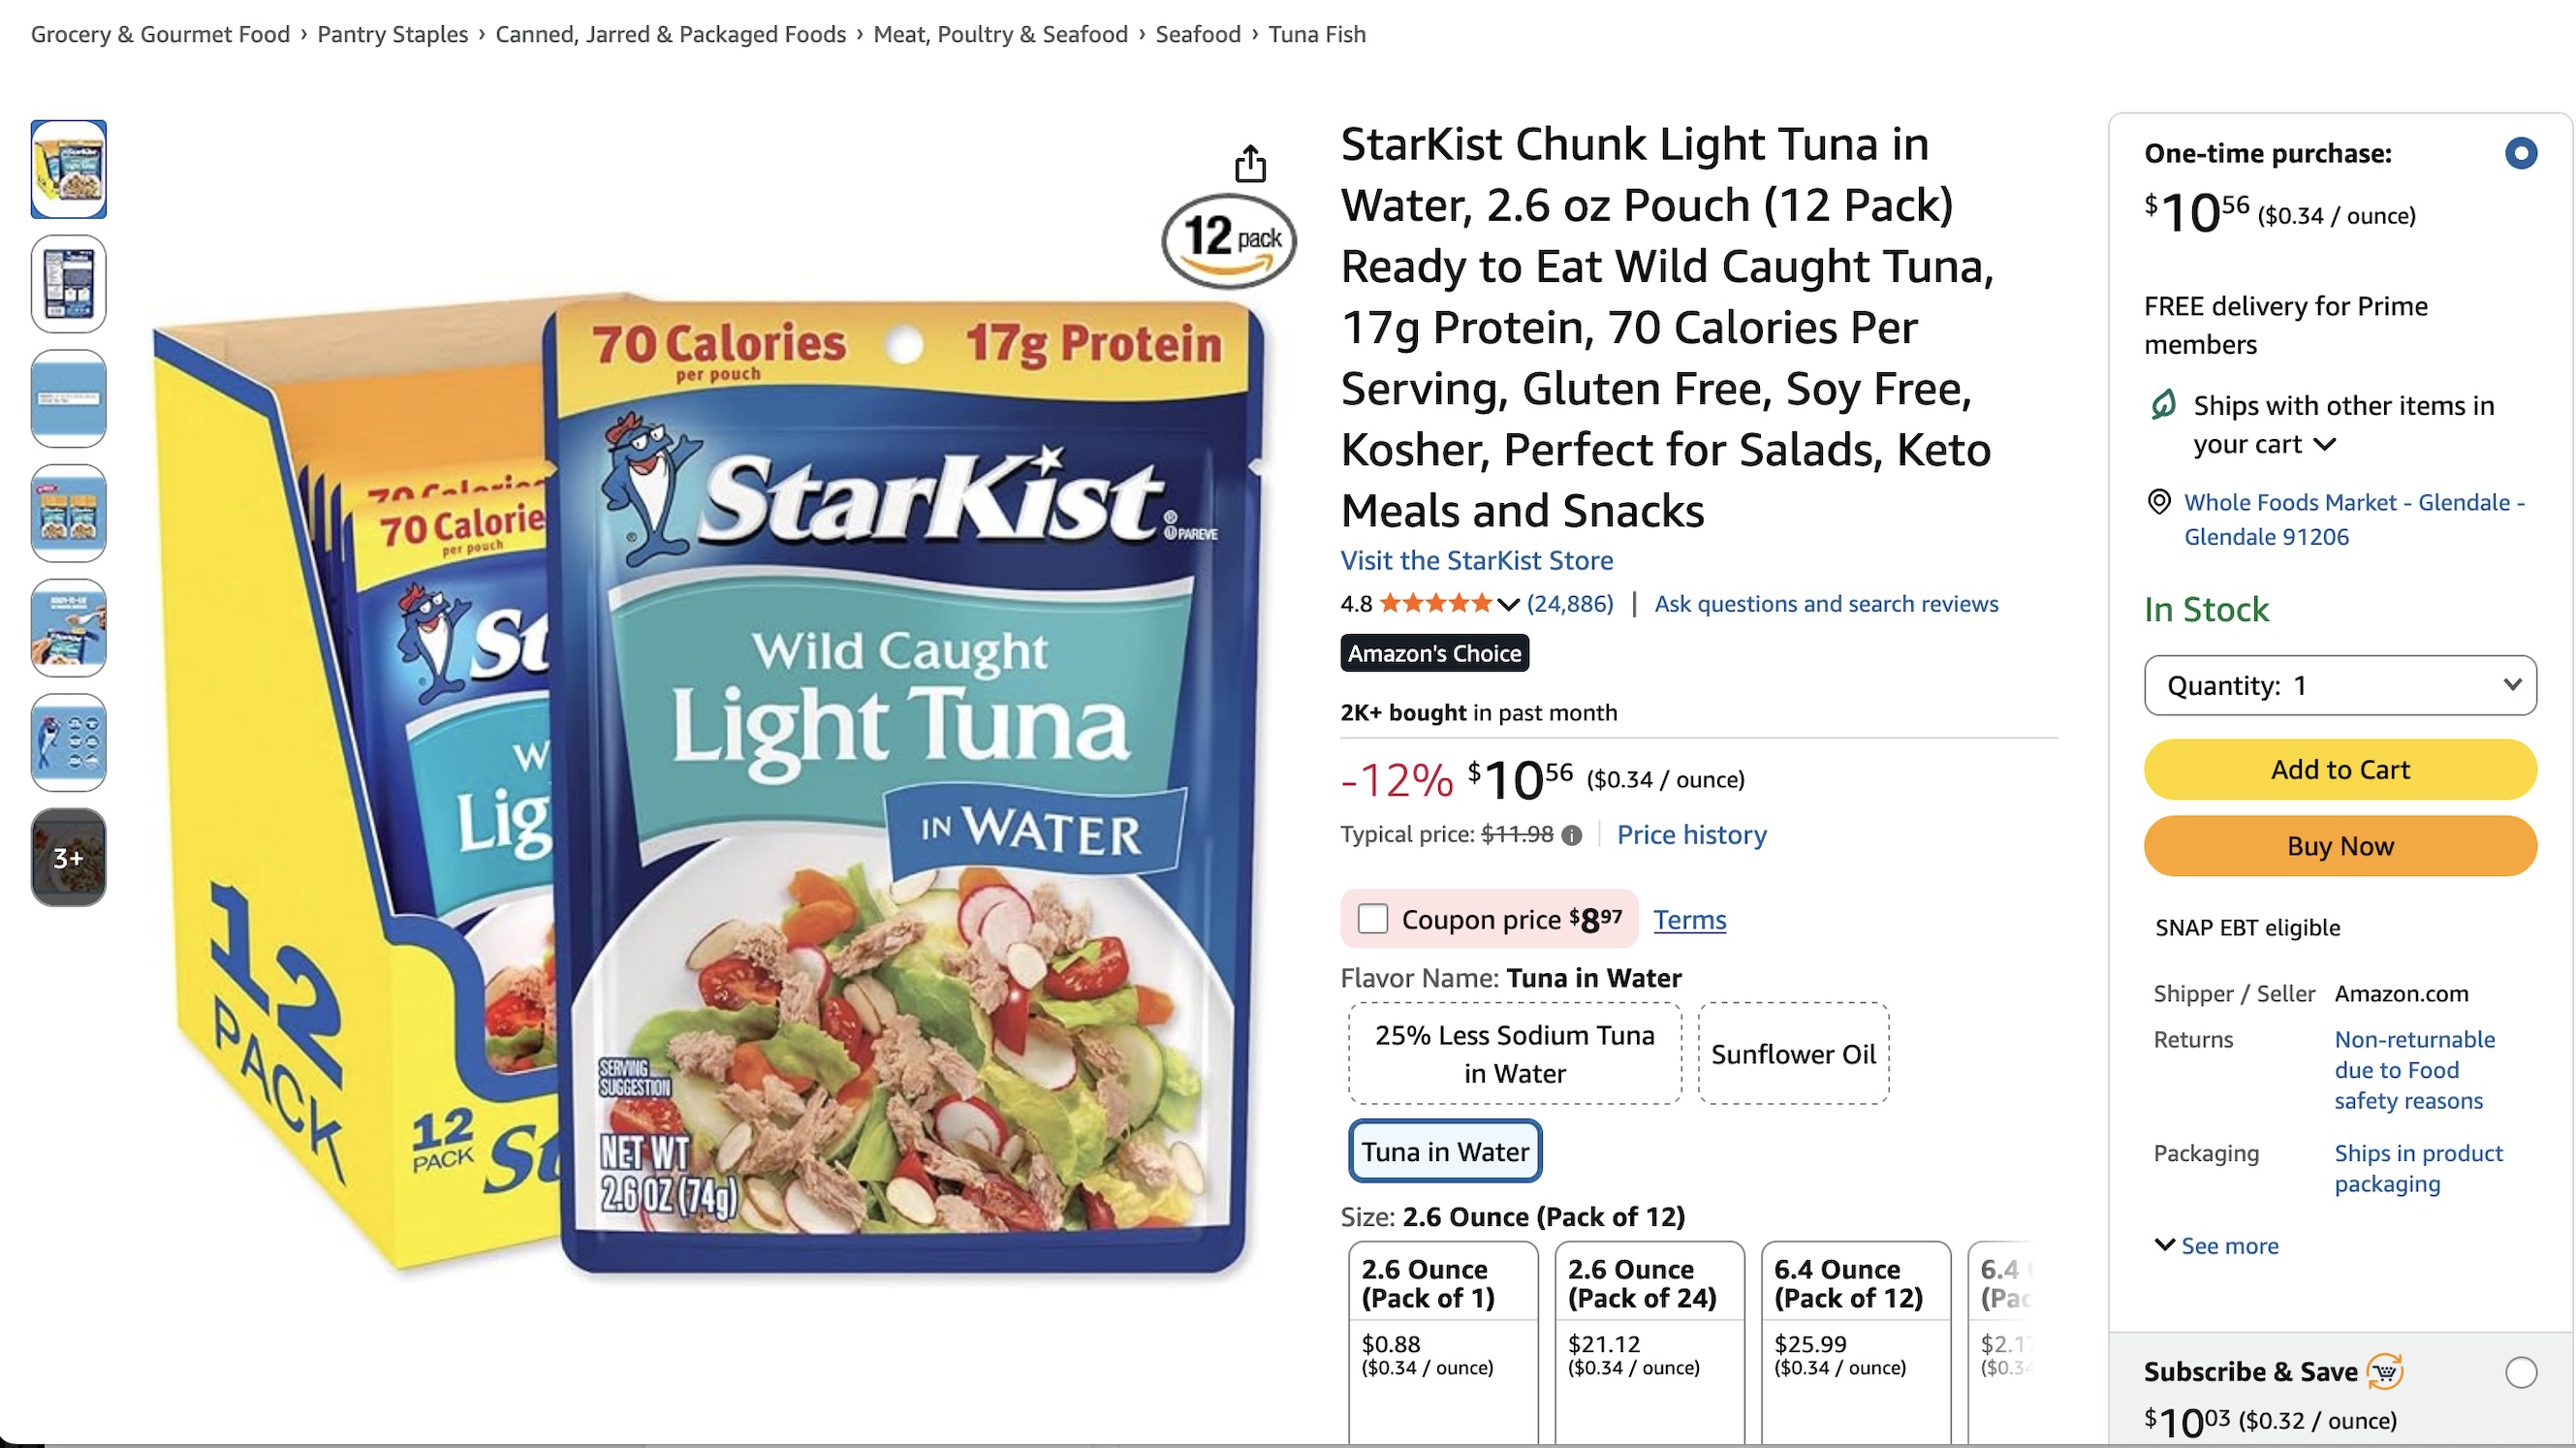The image size is (2576, 1448).
Task: Open the Price history link
Action: 1691,835
